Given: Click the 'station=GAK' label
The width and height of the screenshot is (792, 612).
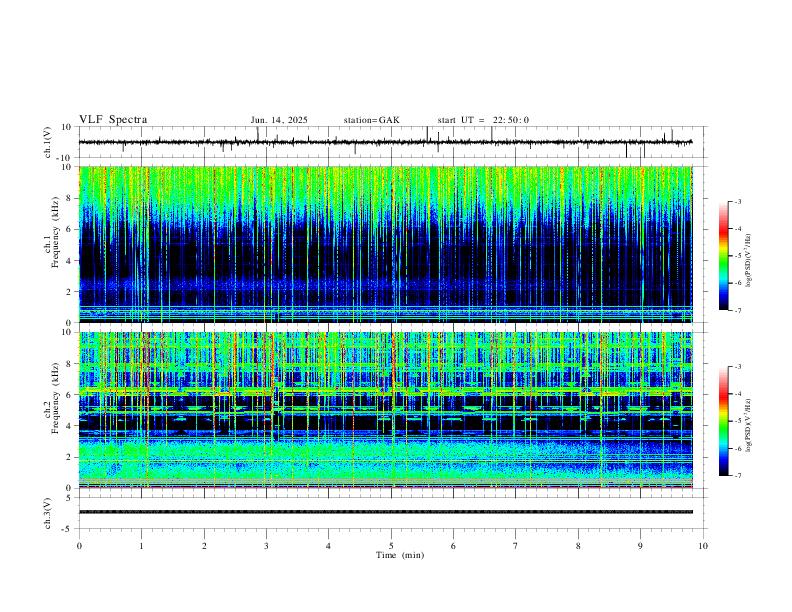Looking at the screenshot, I should pos(371,120).
